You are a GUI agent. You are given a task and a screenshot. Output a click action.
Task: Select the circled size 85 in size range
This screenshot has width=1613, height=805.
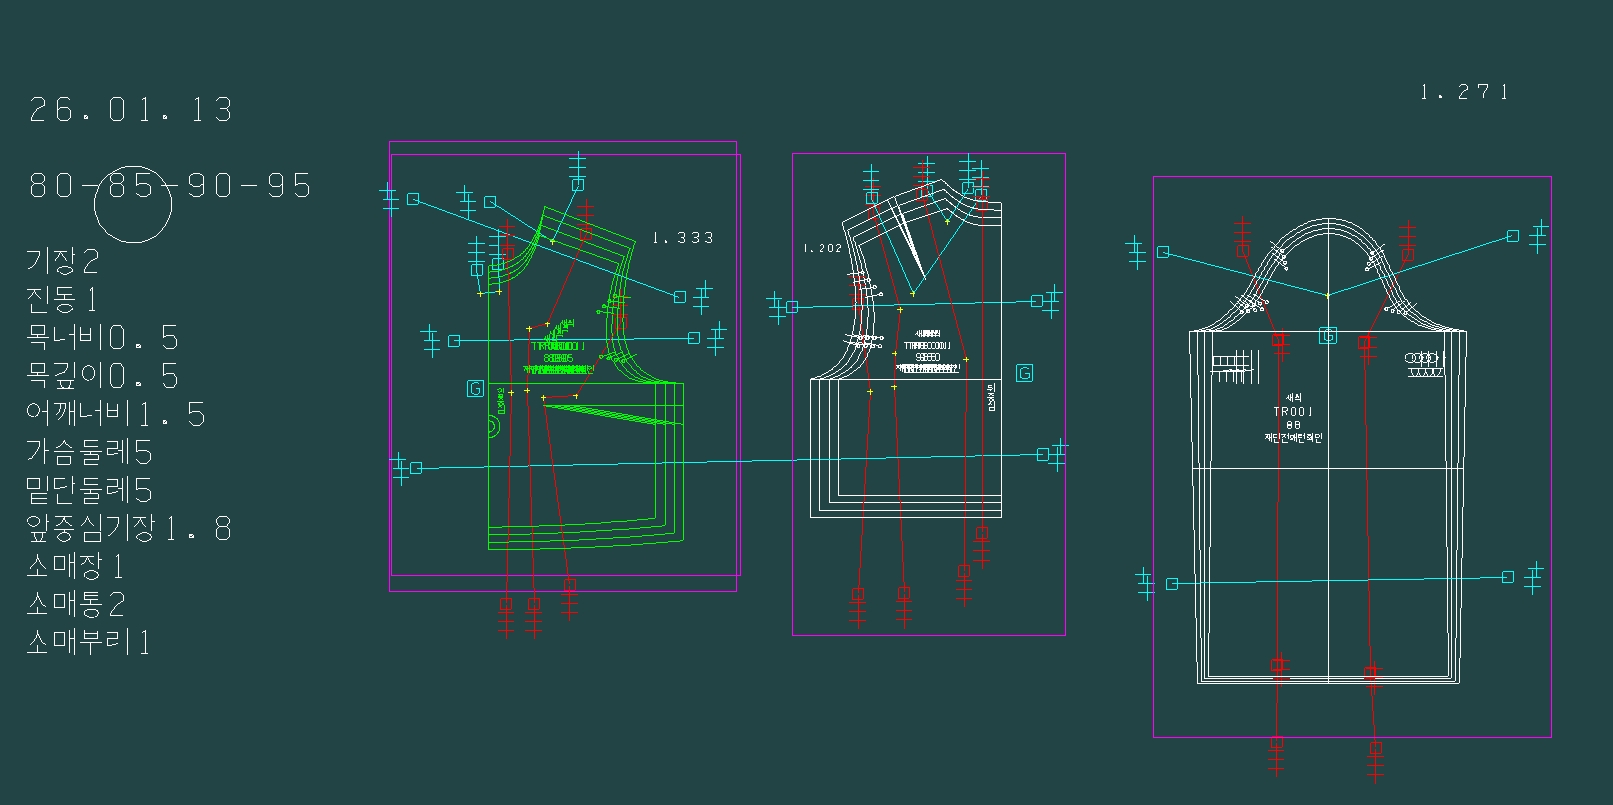pyautogui.click(x=131, y=187)
